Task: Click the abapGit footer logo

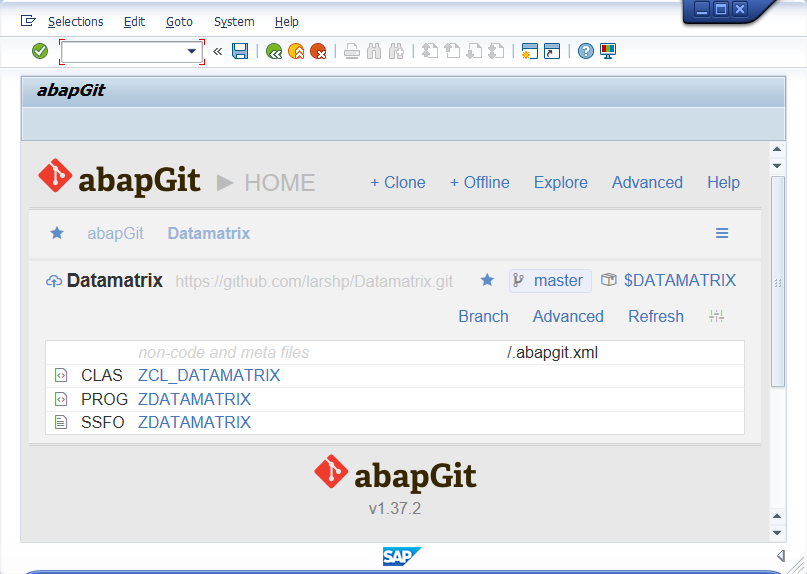Action: 395,474
